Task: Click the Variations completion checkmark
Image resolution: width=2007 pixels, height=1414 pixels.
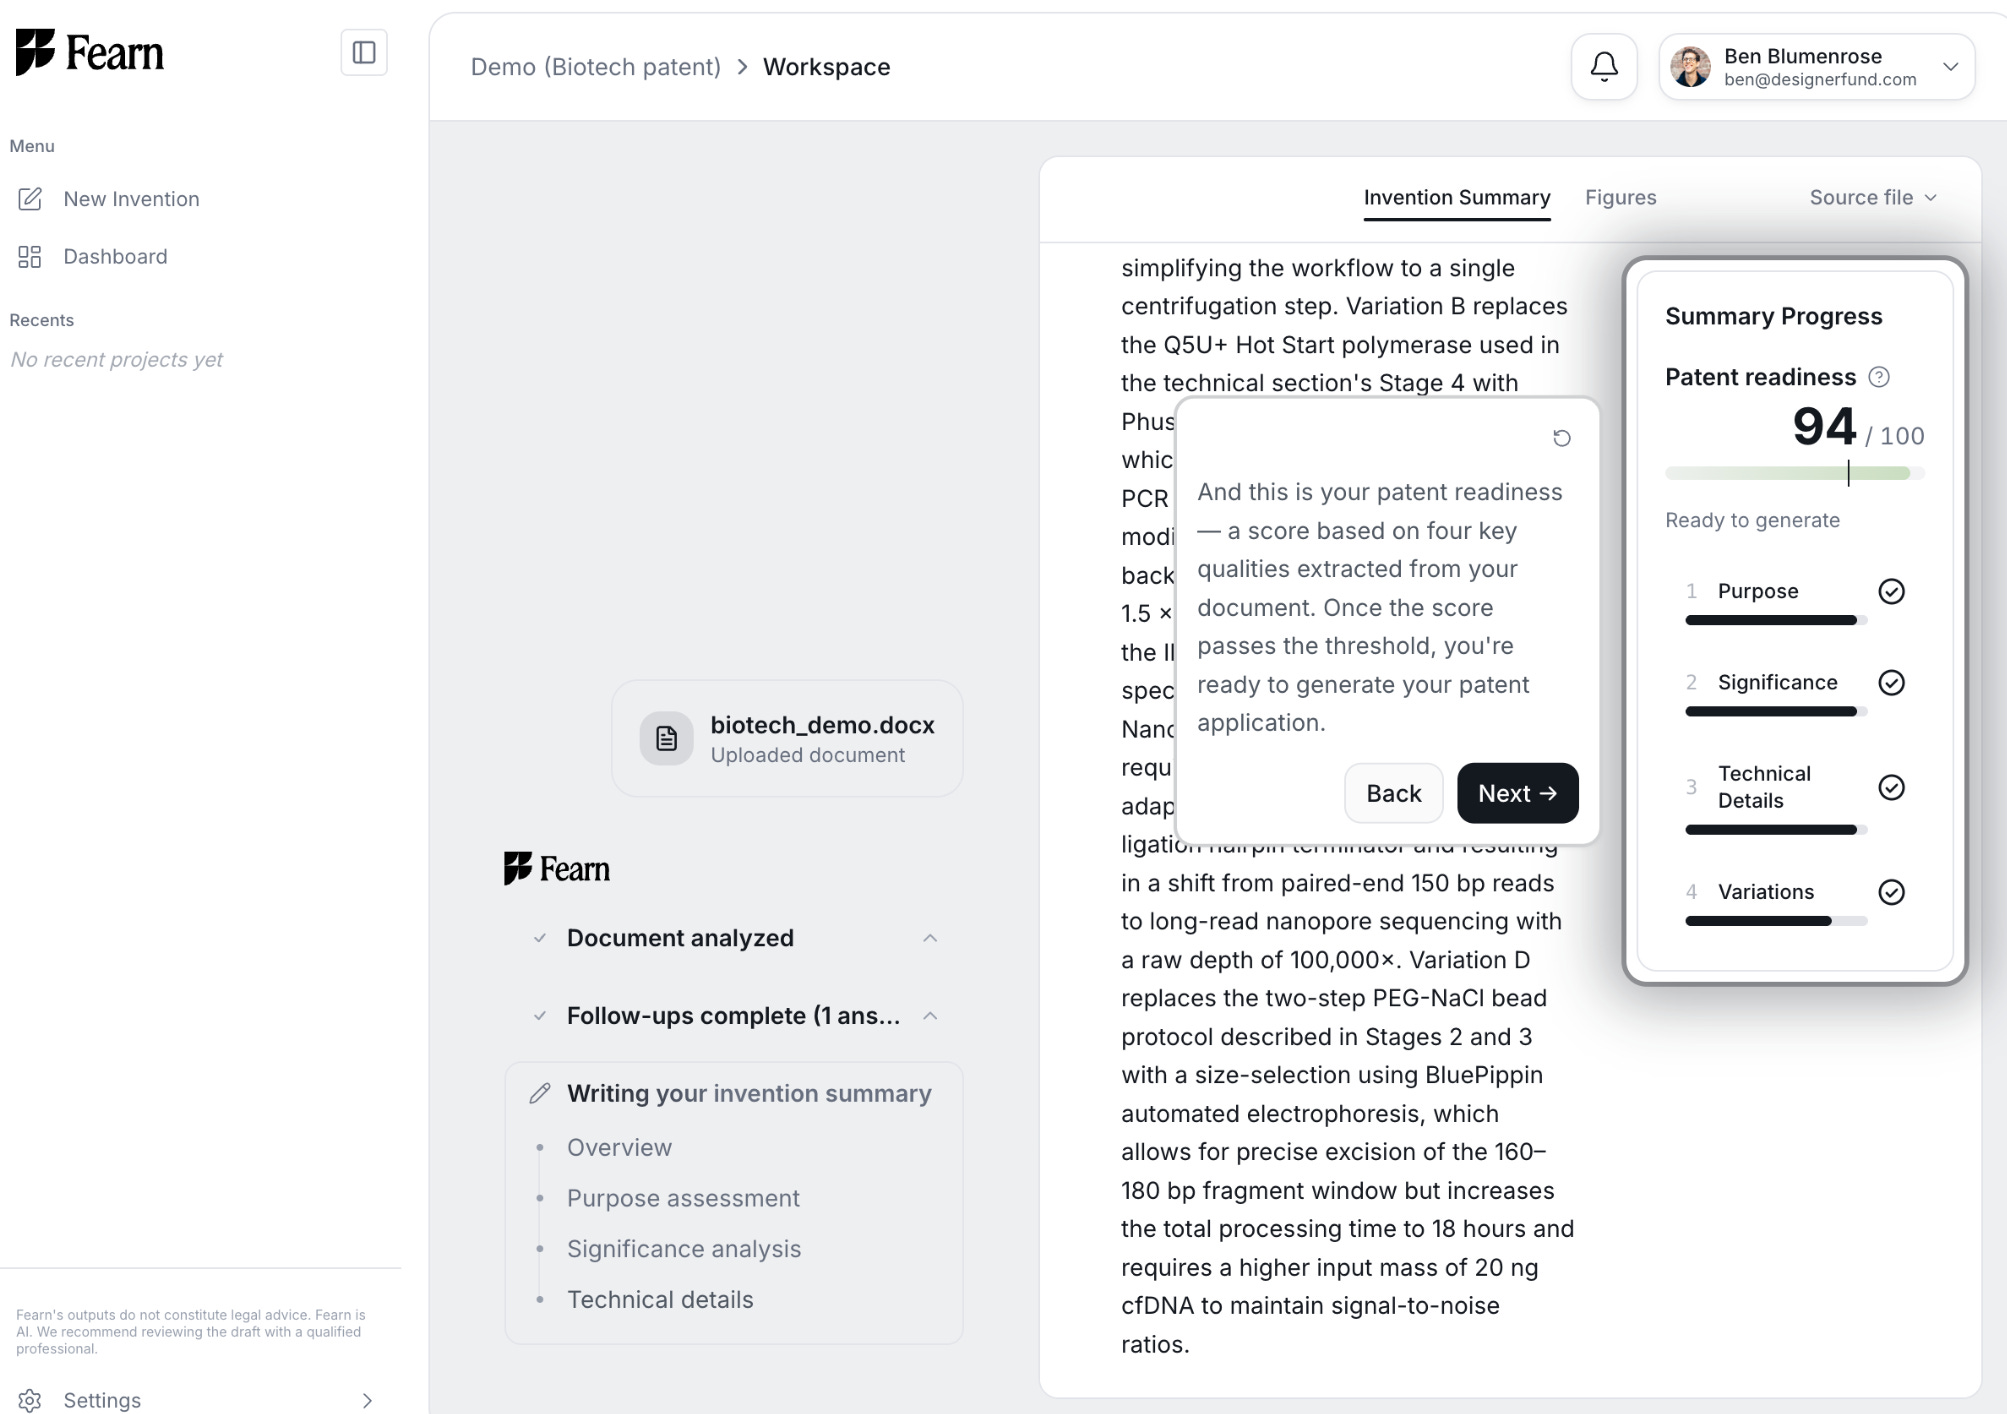Action: coord(1891,892)
